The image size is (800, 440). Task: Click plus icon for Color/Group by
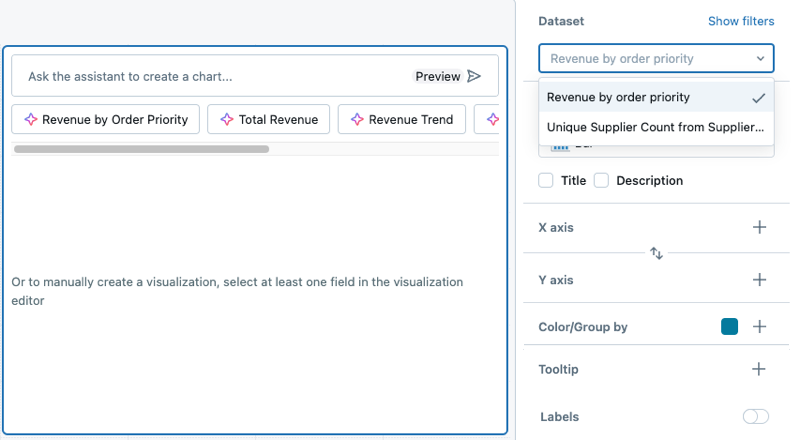(x=759, y=327)
